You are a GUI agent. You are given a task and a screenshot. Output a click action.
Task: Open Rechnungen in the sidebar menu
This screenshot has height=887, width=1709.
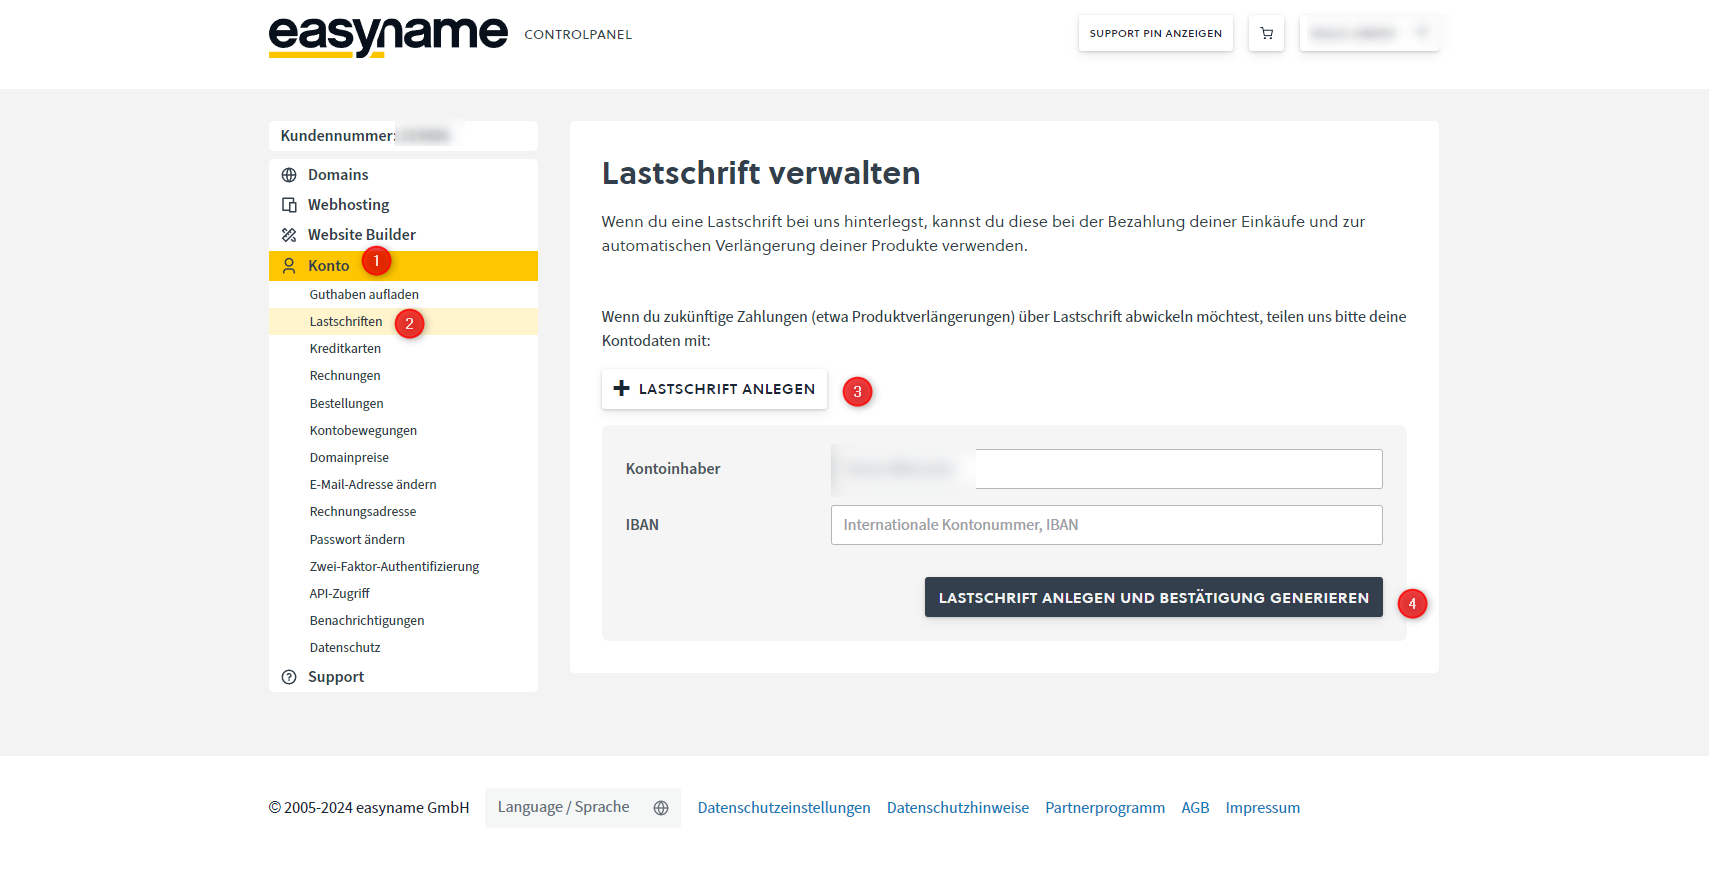(345, 376)
